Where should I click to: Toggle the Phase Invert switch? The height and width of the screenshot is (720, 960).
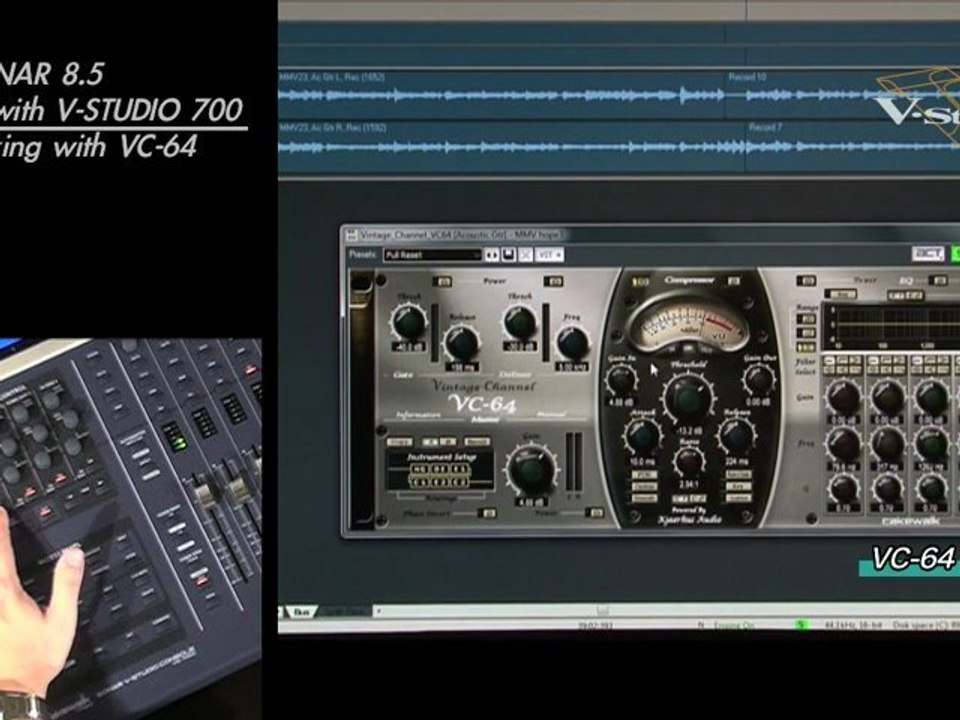pos(489,513)
